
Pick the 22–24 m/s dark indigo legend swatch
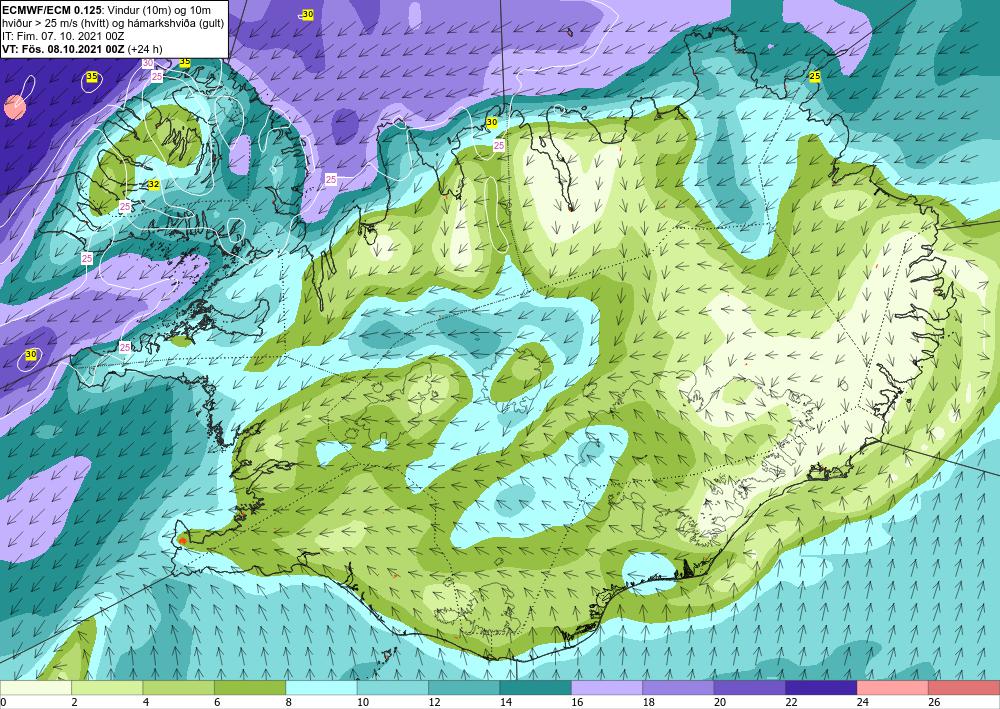(821, 688)
